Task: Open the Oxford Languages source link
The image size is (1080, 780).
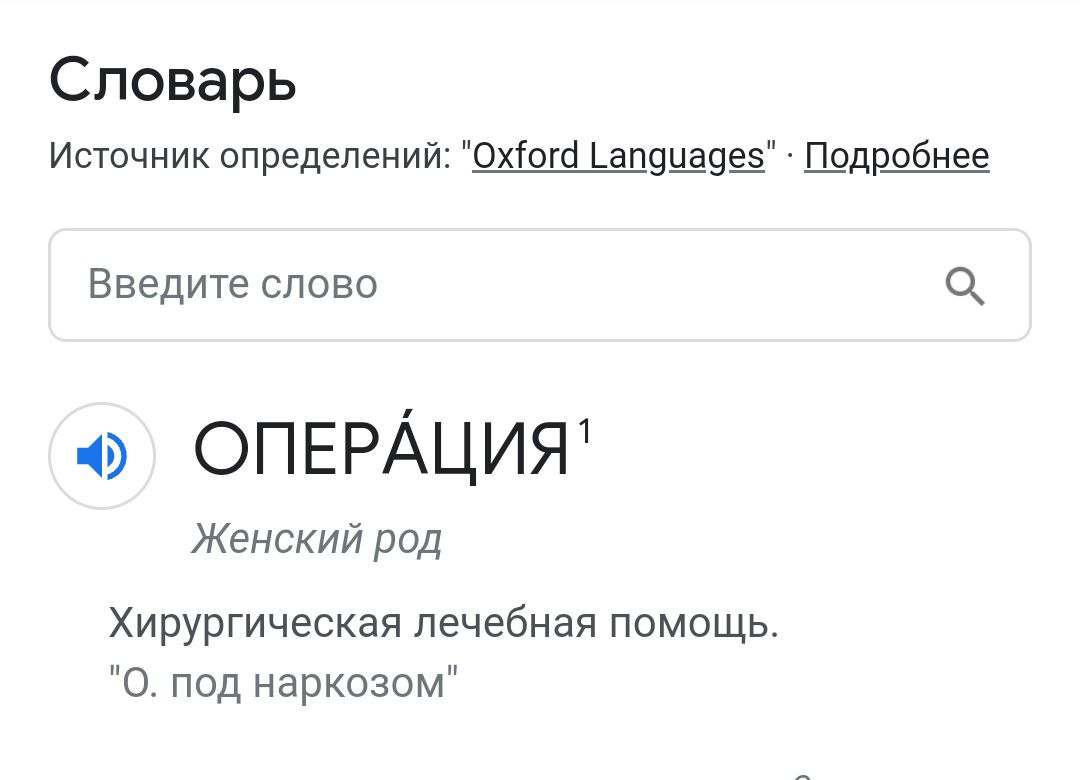Action: (x=618, y=156)
